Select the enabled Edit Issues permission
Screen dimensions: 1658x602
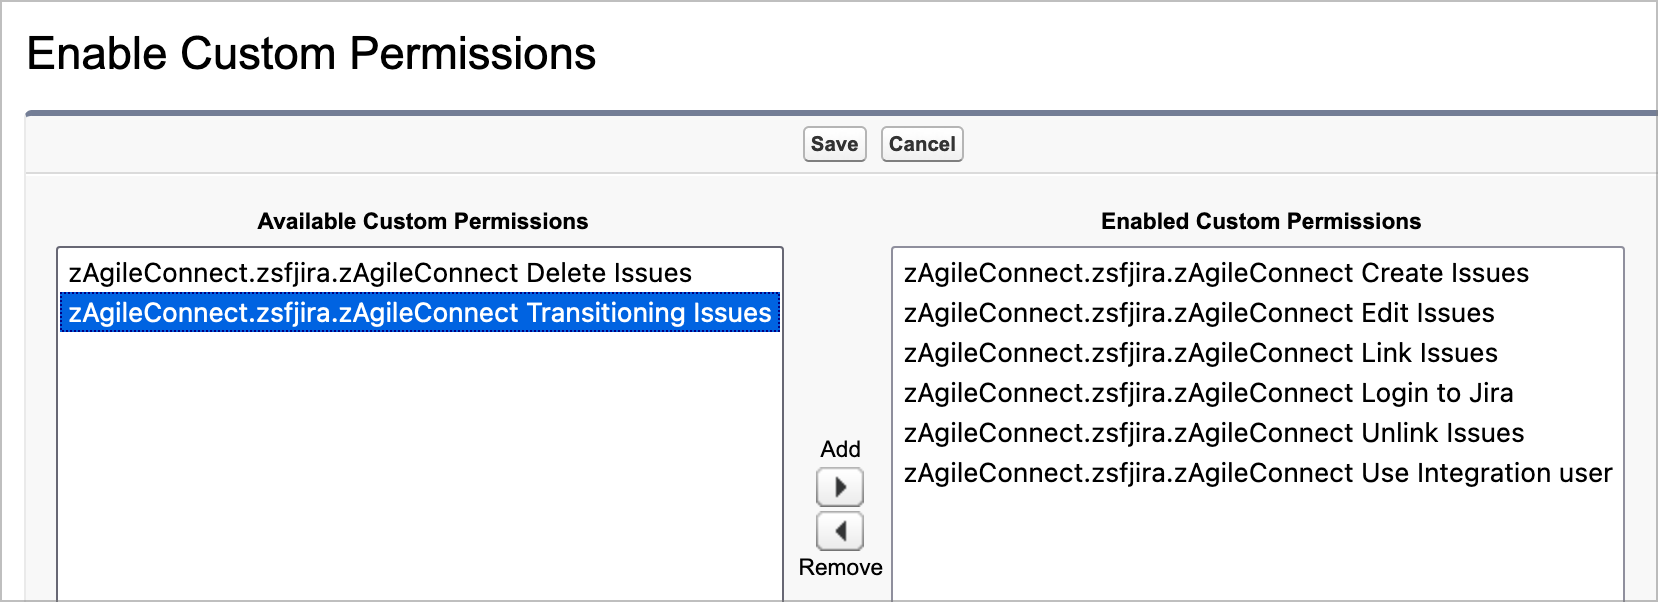click(x=1199, y=313)
